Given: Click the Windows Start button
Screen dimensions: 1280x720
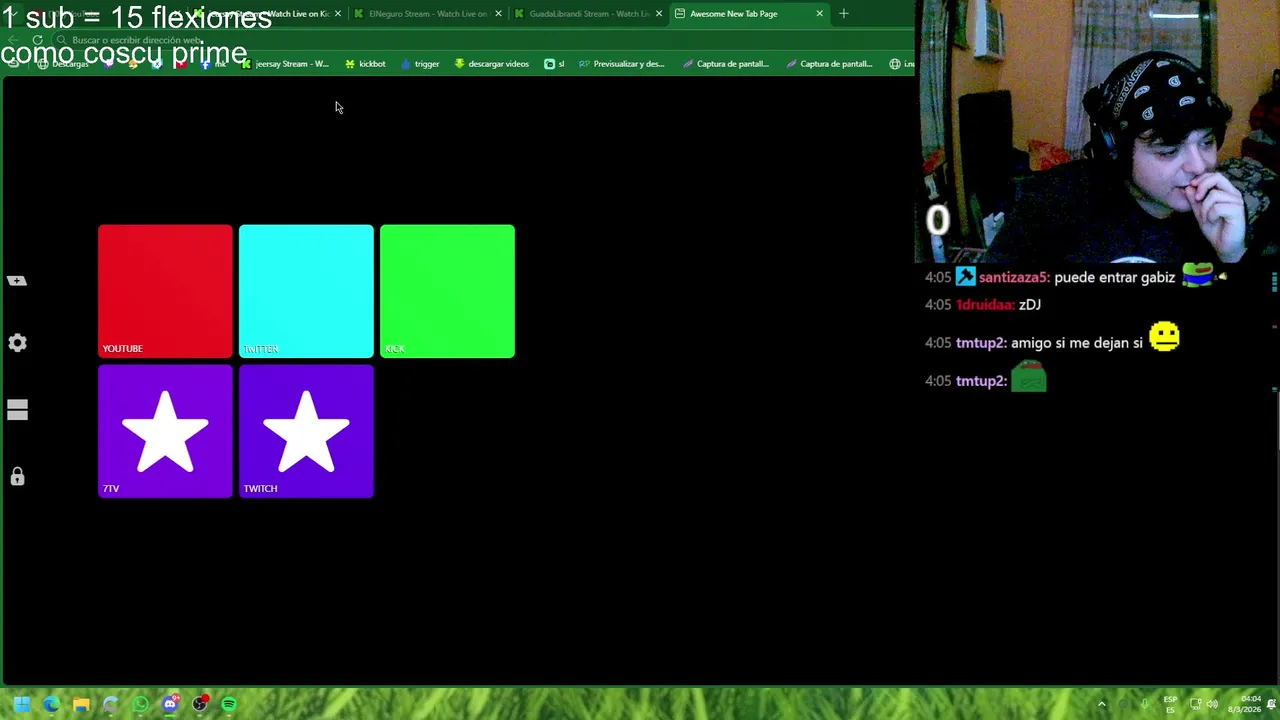Looking at the screenshot, I should point(21,704).
